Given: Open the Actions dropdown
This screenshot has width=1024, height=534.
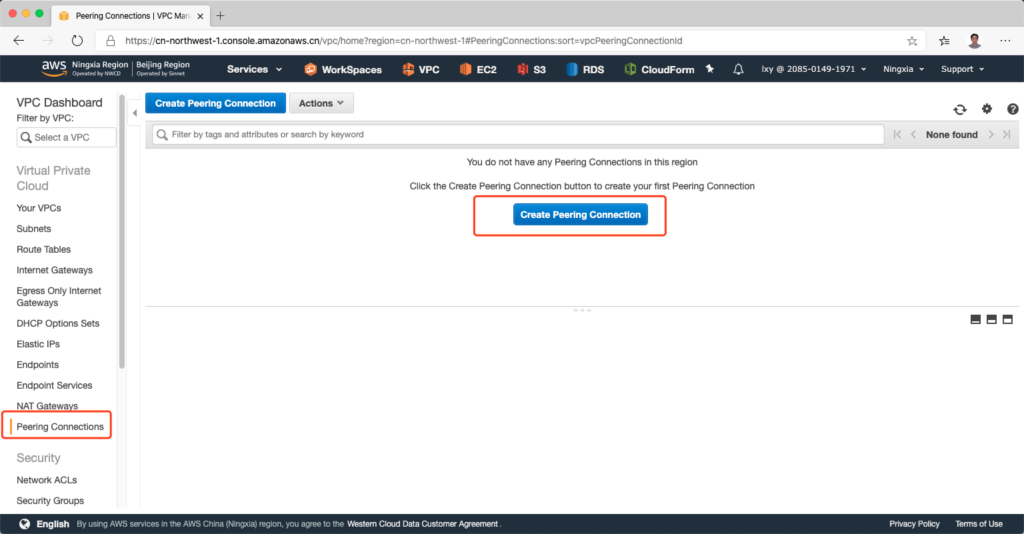Looking at the screenshot, I should point(320,103).
